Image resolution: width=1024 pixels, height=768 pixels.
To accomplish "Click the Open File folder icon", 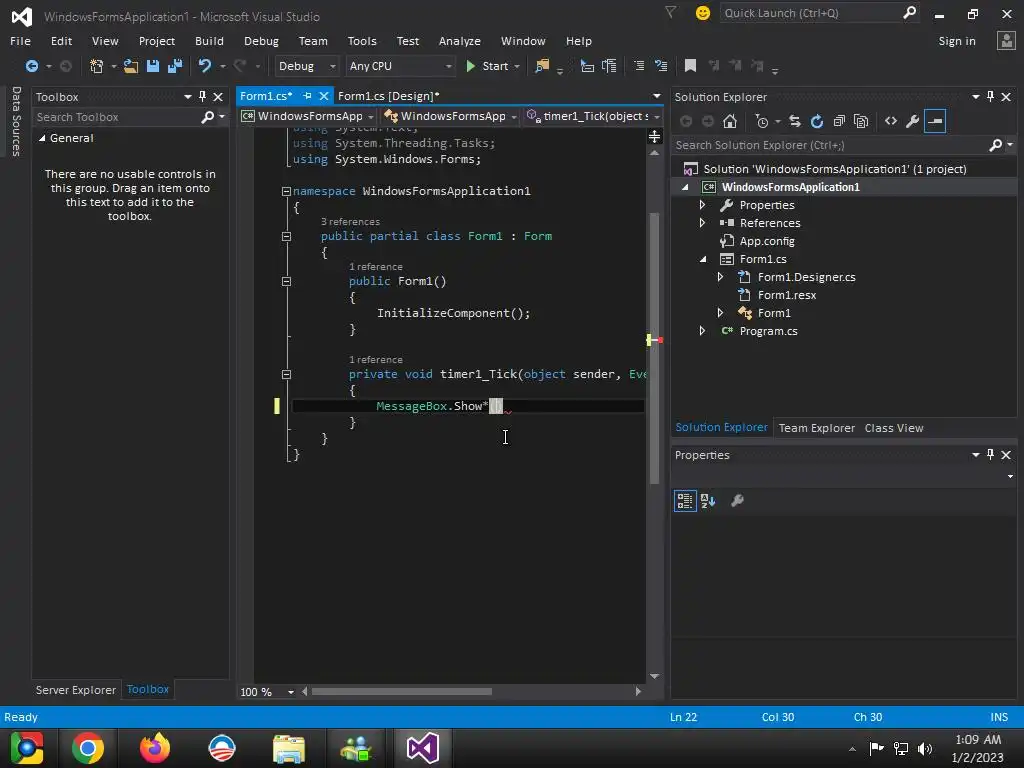I will tap(131, 66).
